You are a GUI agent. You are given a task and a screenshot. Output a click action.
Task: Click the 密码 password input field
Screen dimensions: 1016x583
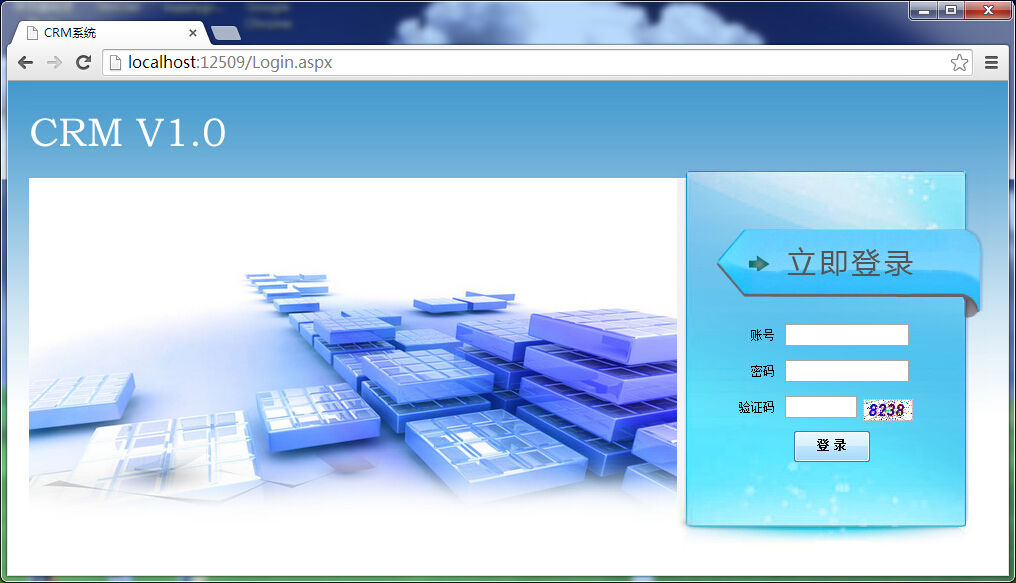pyautogui.click(x=846, y=371)
